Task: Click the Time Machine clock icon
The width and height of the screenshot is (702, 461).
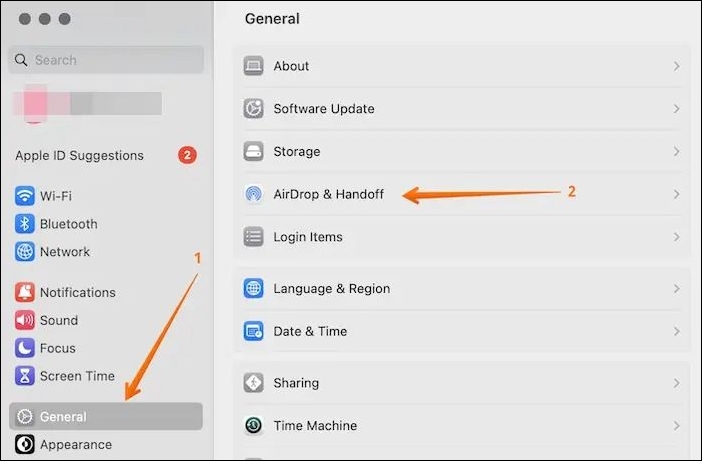Action: (253, 425)
